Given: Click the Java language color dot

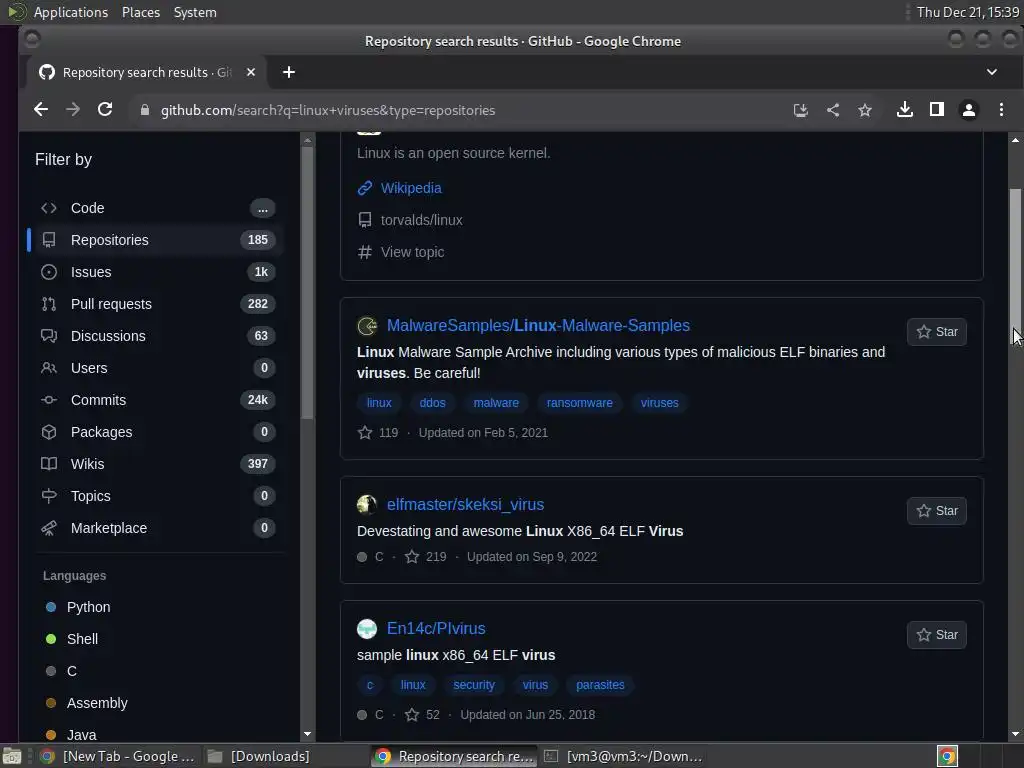Looking at the screenshot, I should 51,735.
